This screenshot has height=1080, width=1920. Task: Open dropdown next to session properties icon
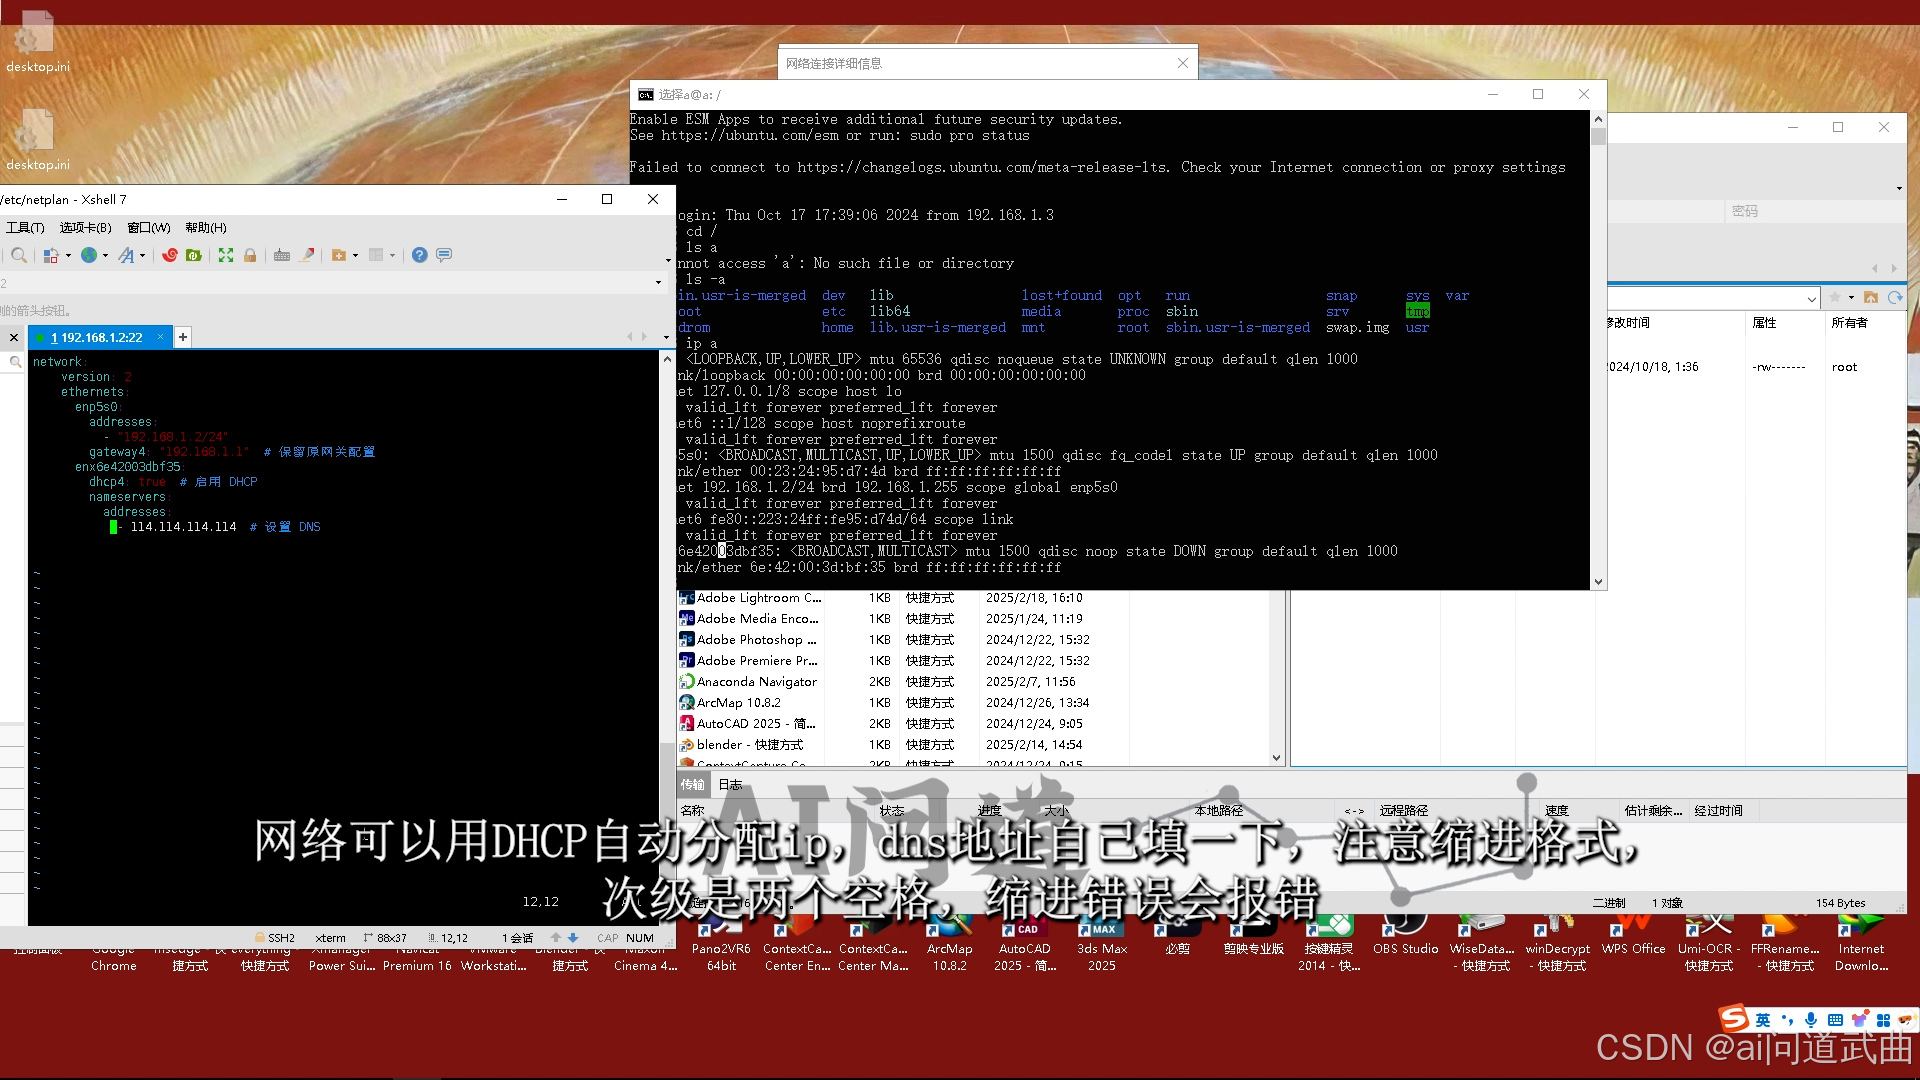[x=68, y=256]
